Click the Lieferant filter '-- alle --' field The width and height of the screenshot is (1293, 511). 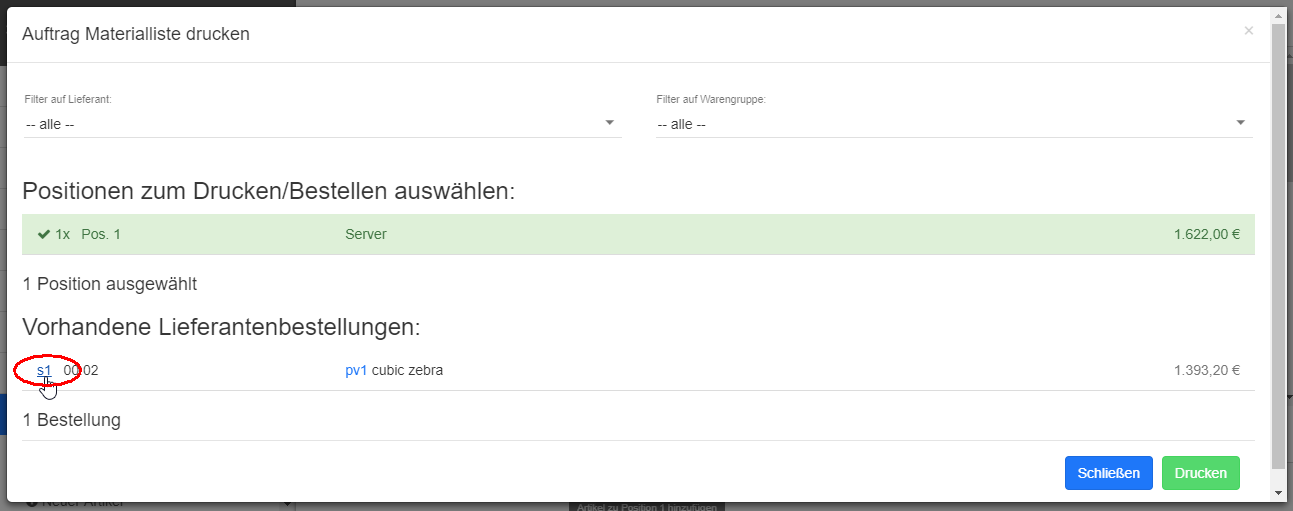click(310, 124)
